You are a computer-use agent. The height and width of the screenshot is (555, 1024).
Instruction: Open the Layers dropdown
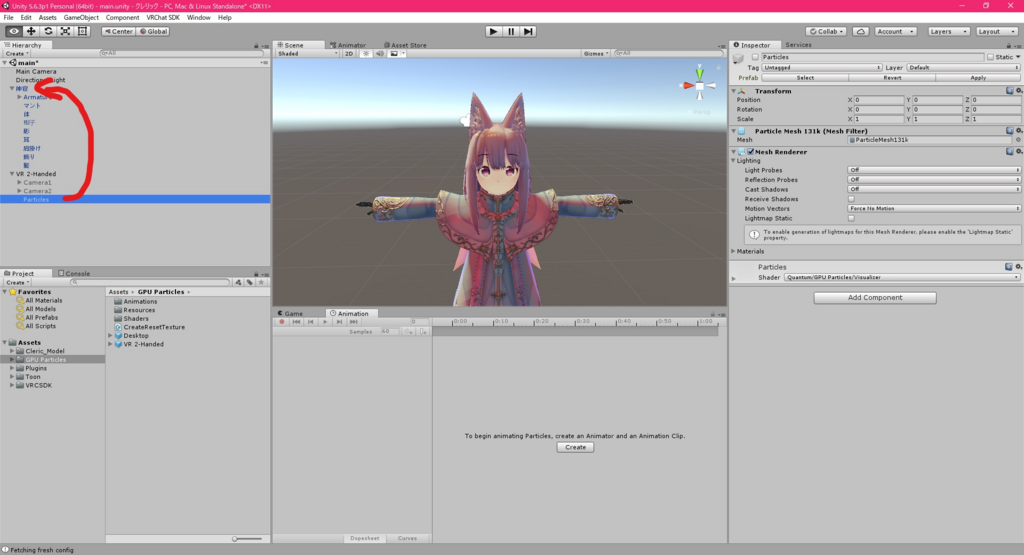tap(948, 31)
